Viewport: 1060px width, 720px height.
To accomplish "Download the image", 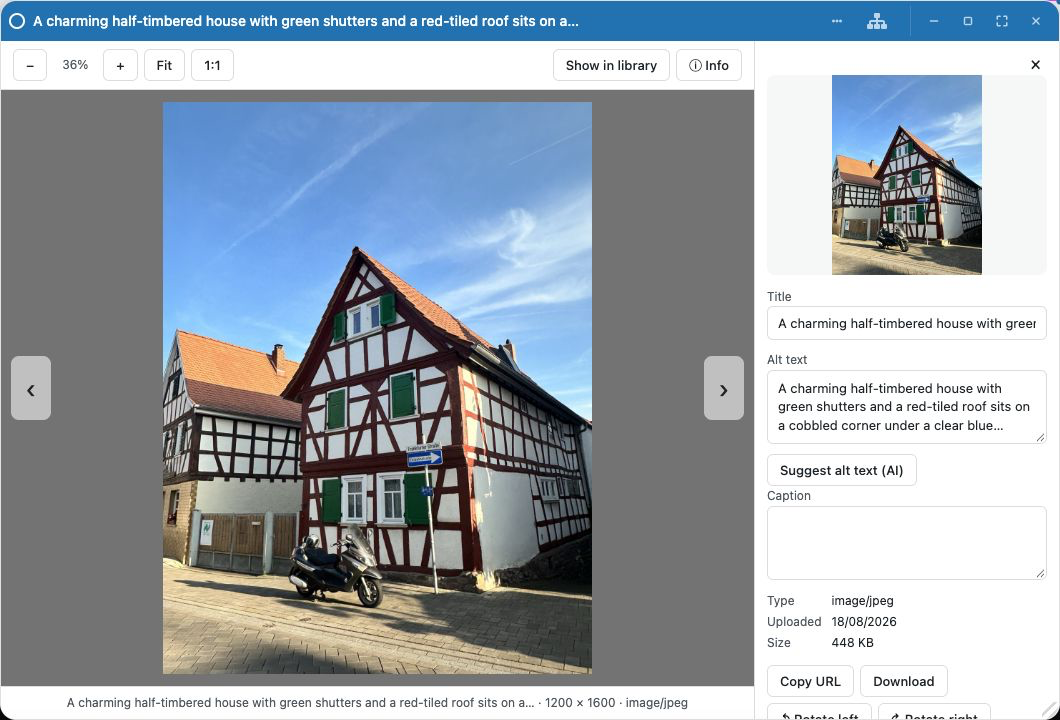I will click(903, 681).
